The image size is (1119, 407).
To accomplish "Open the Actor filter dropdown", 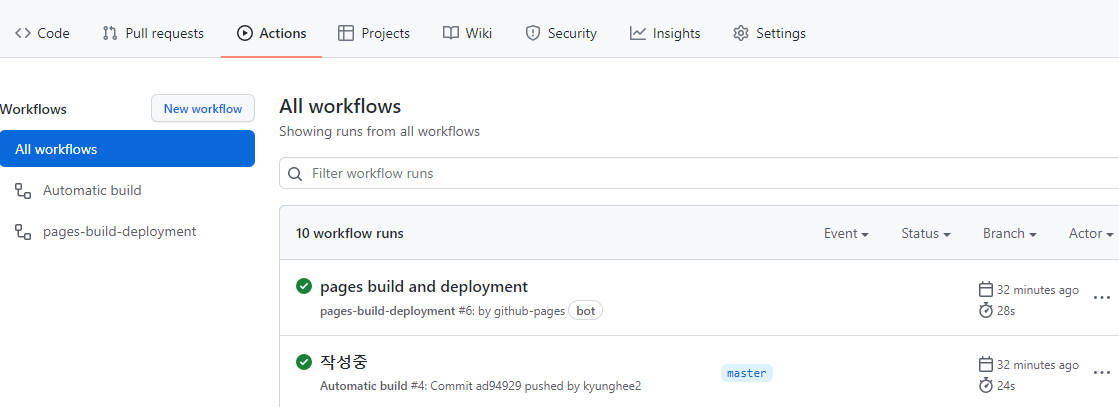I will [1091, 233].
